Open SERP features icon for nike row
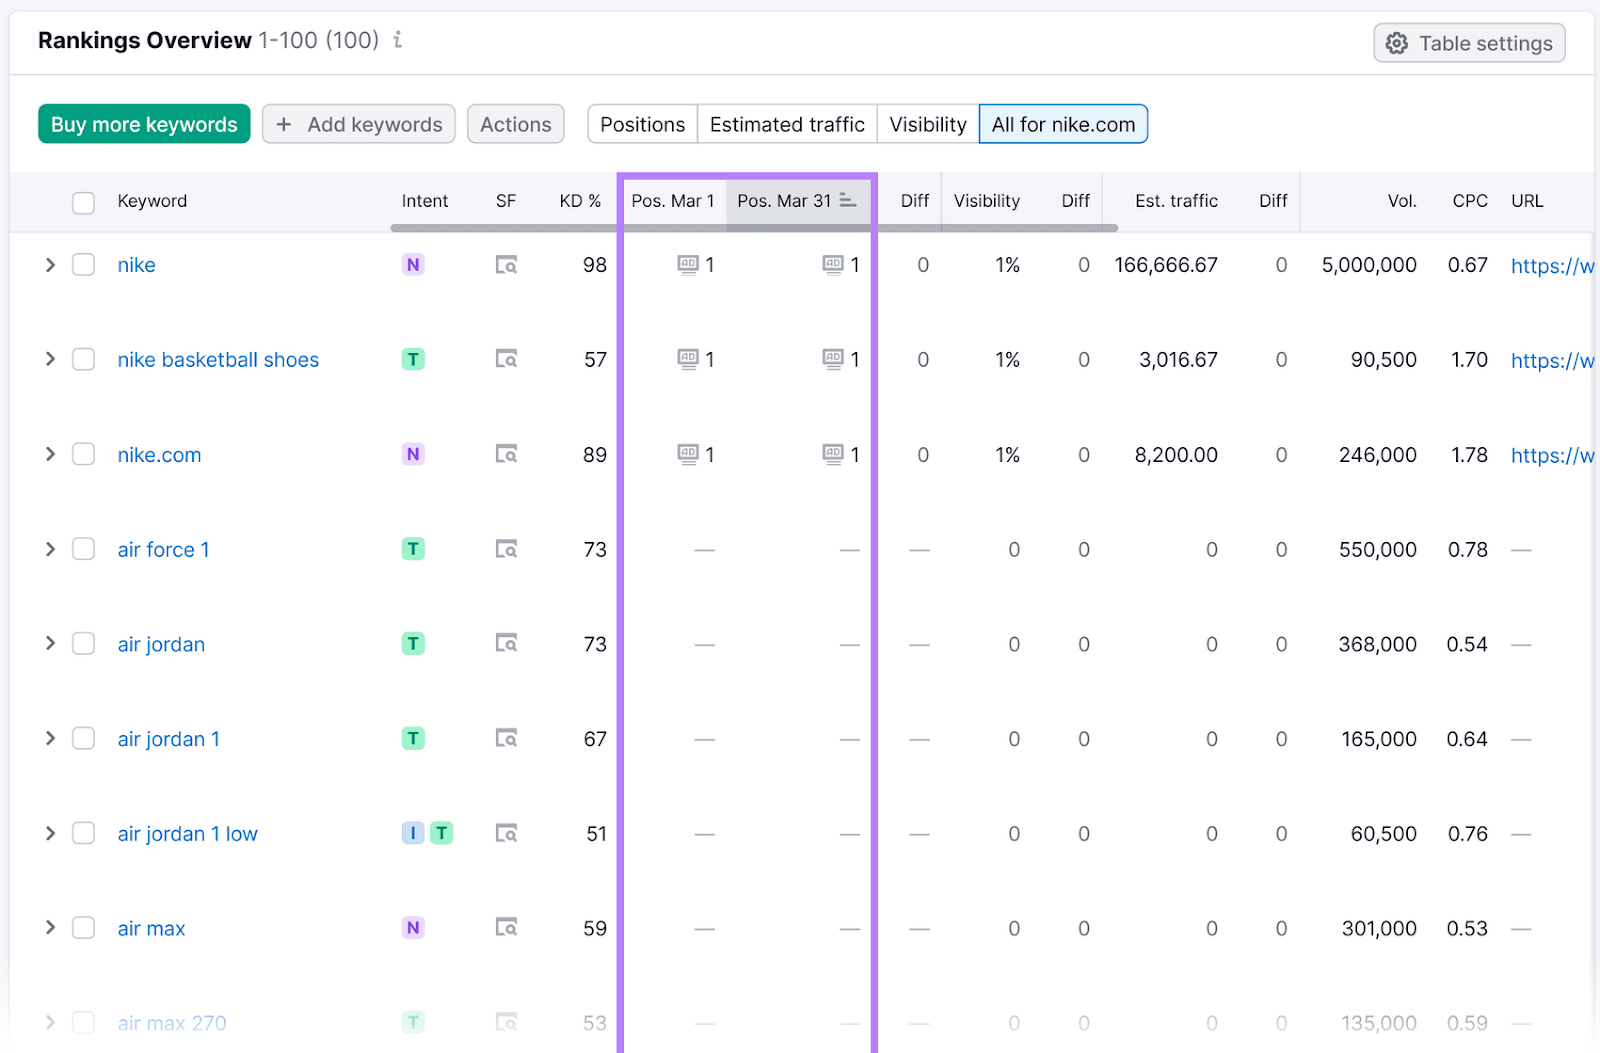The width and height of the screenshot is (1600, 1053). pyautogui.click(x=507, y=265)
